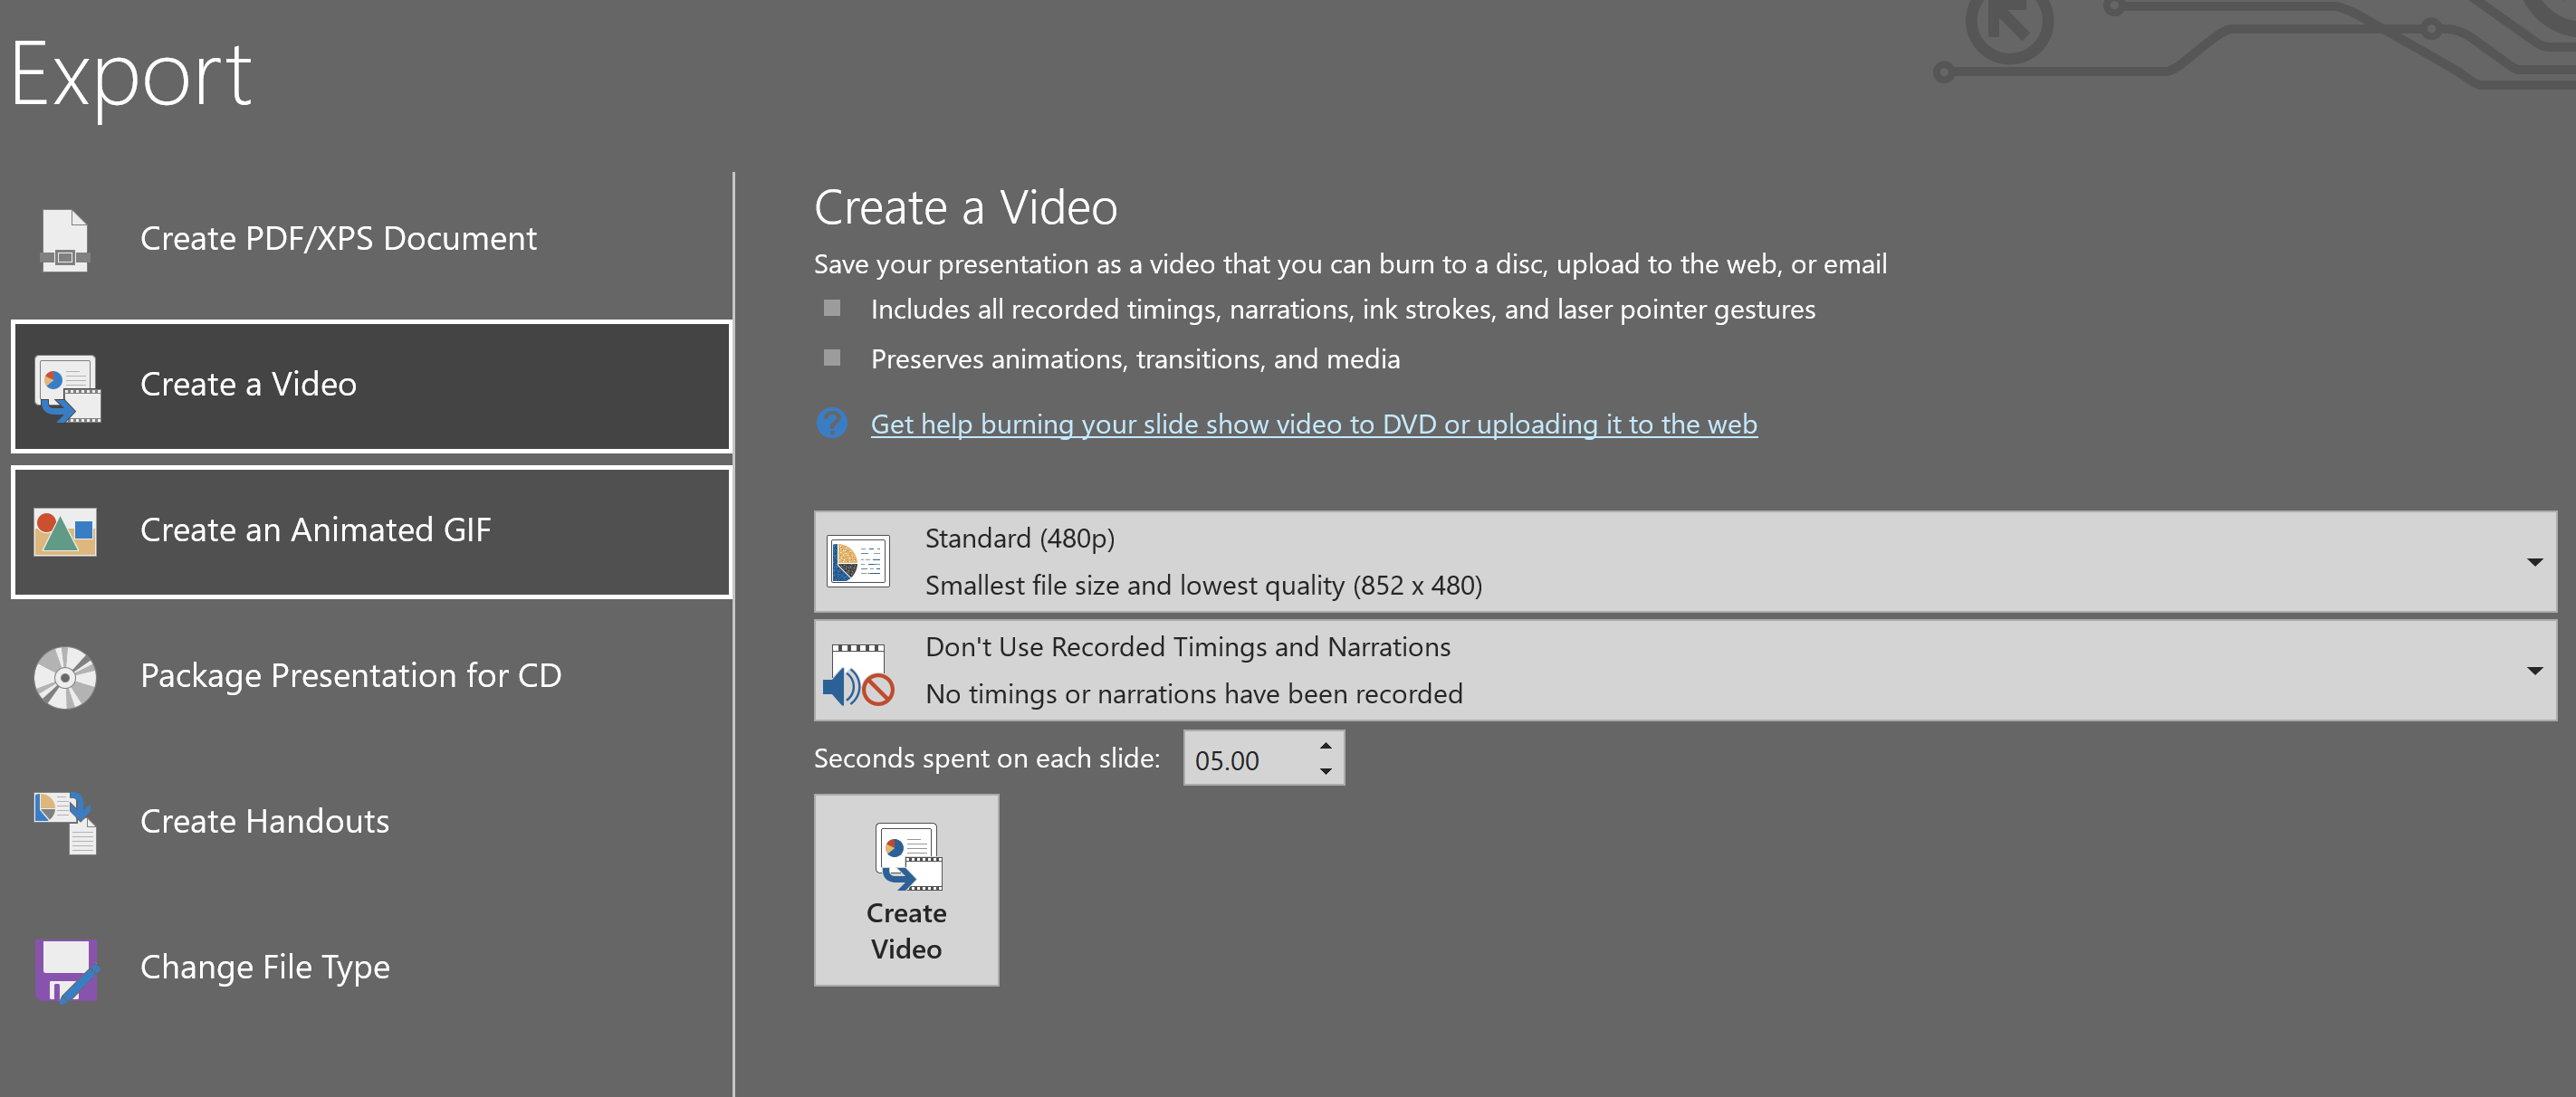Click the seconds per slide input field

pos(1246,759)
